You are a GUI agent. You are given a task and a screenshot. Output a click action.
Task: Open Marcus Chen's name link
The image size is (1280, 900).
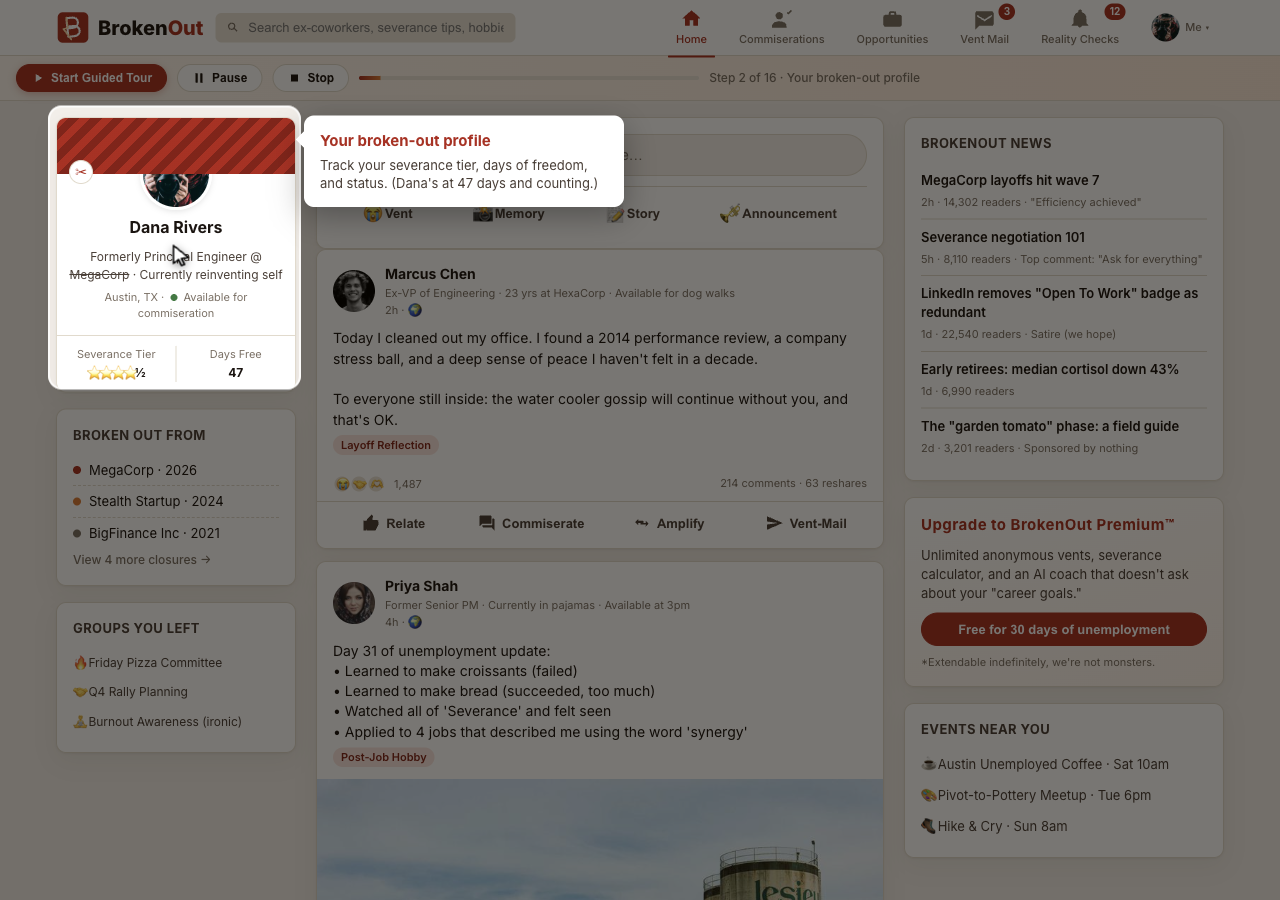(430, 274)
